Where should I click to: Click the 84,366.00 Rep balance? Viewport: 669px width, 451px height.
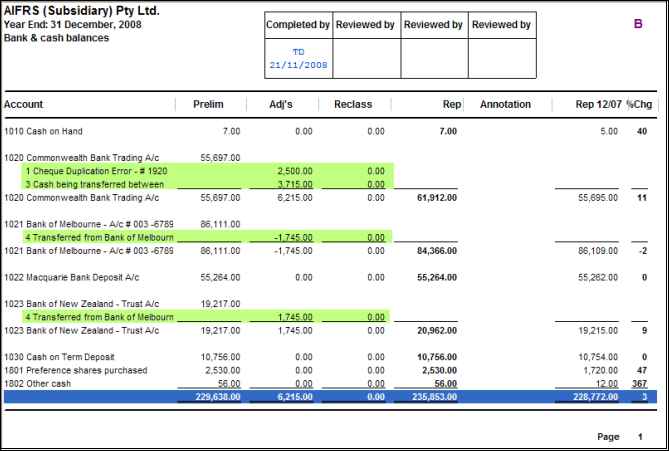pyautogui.click(x=437, y=251)
